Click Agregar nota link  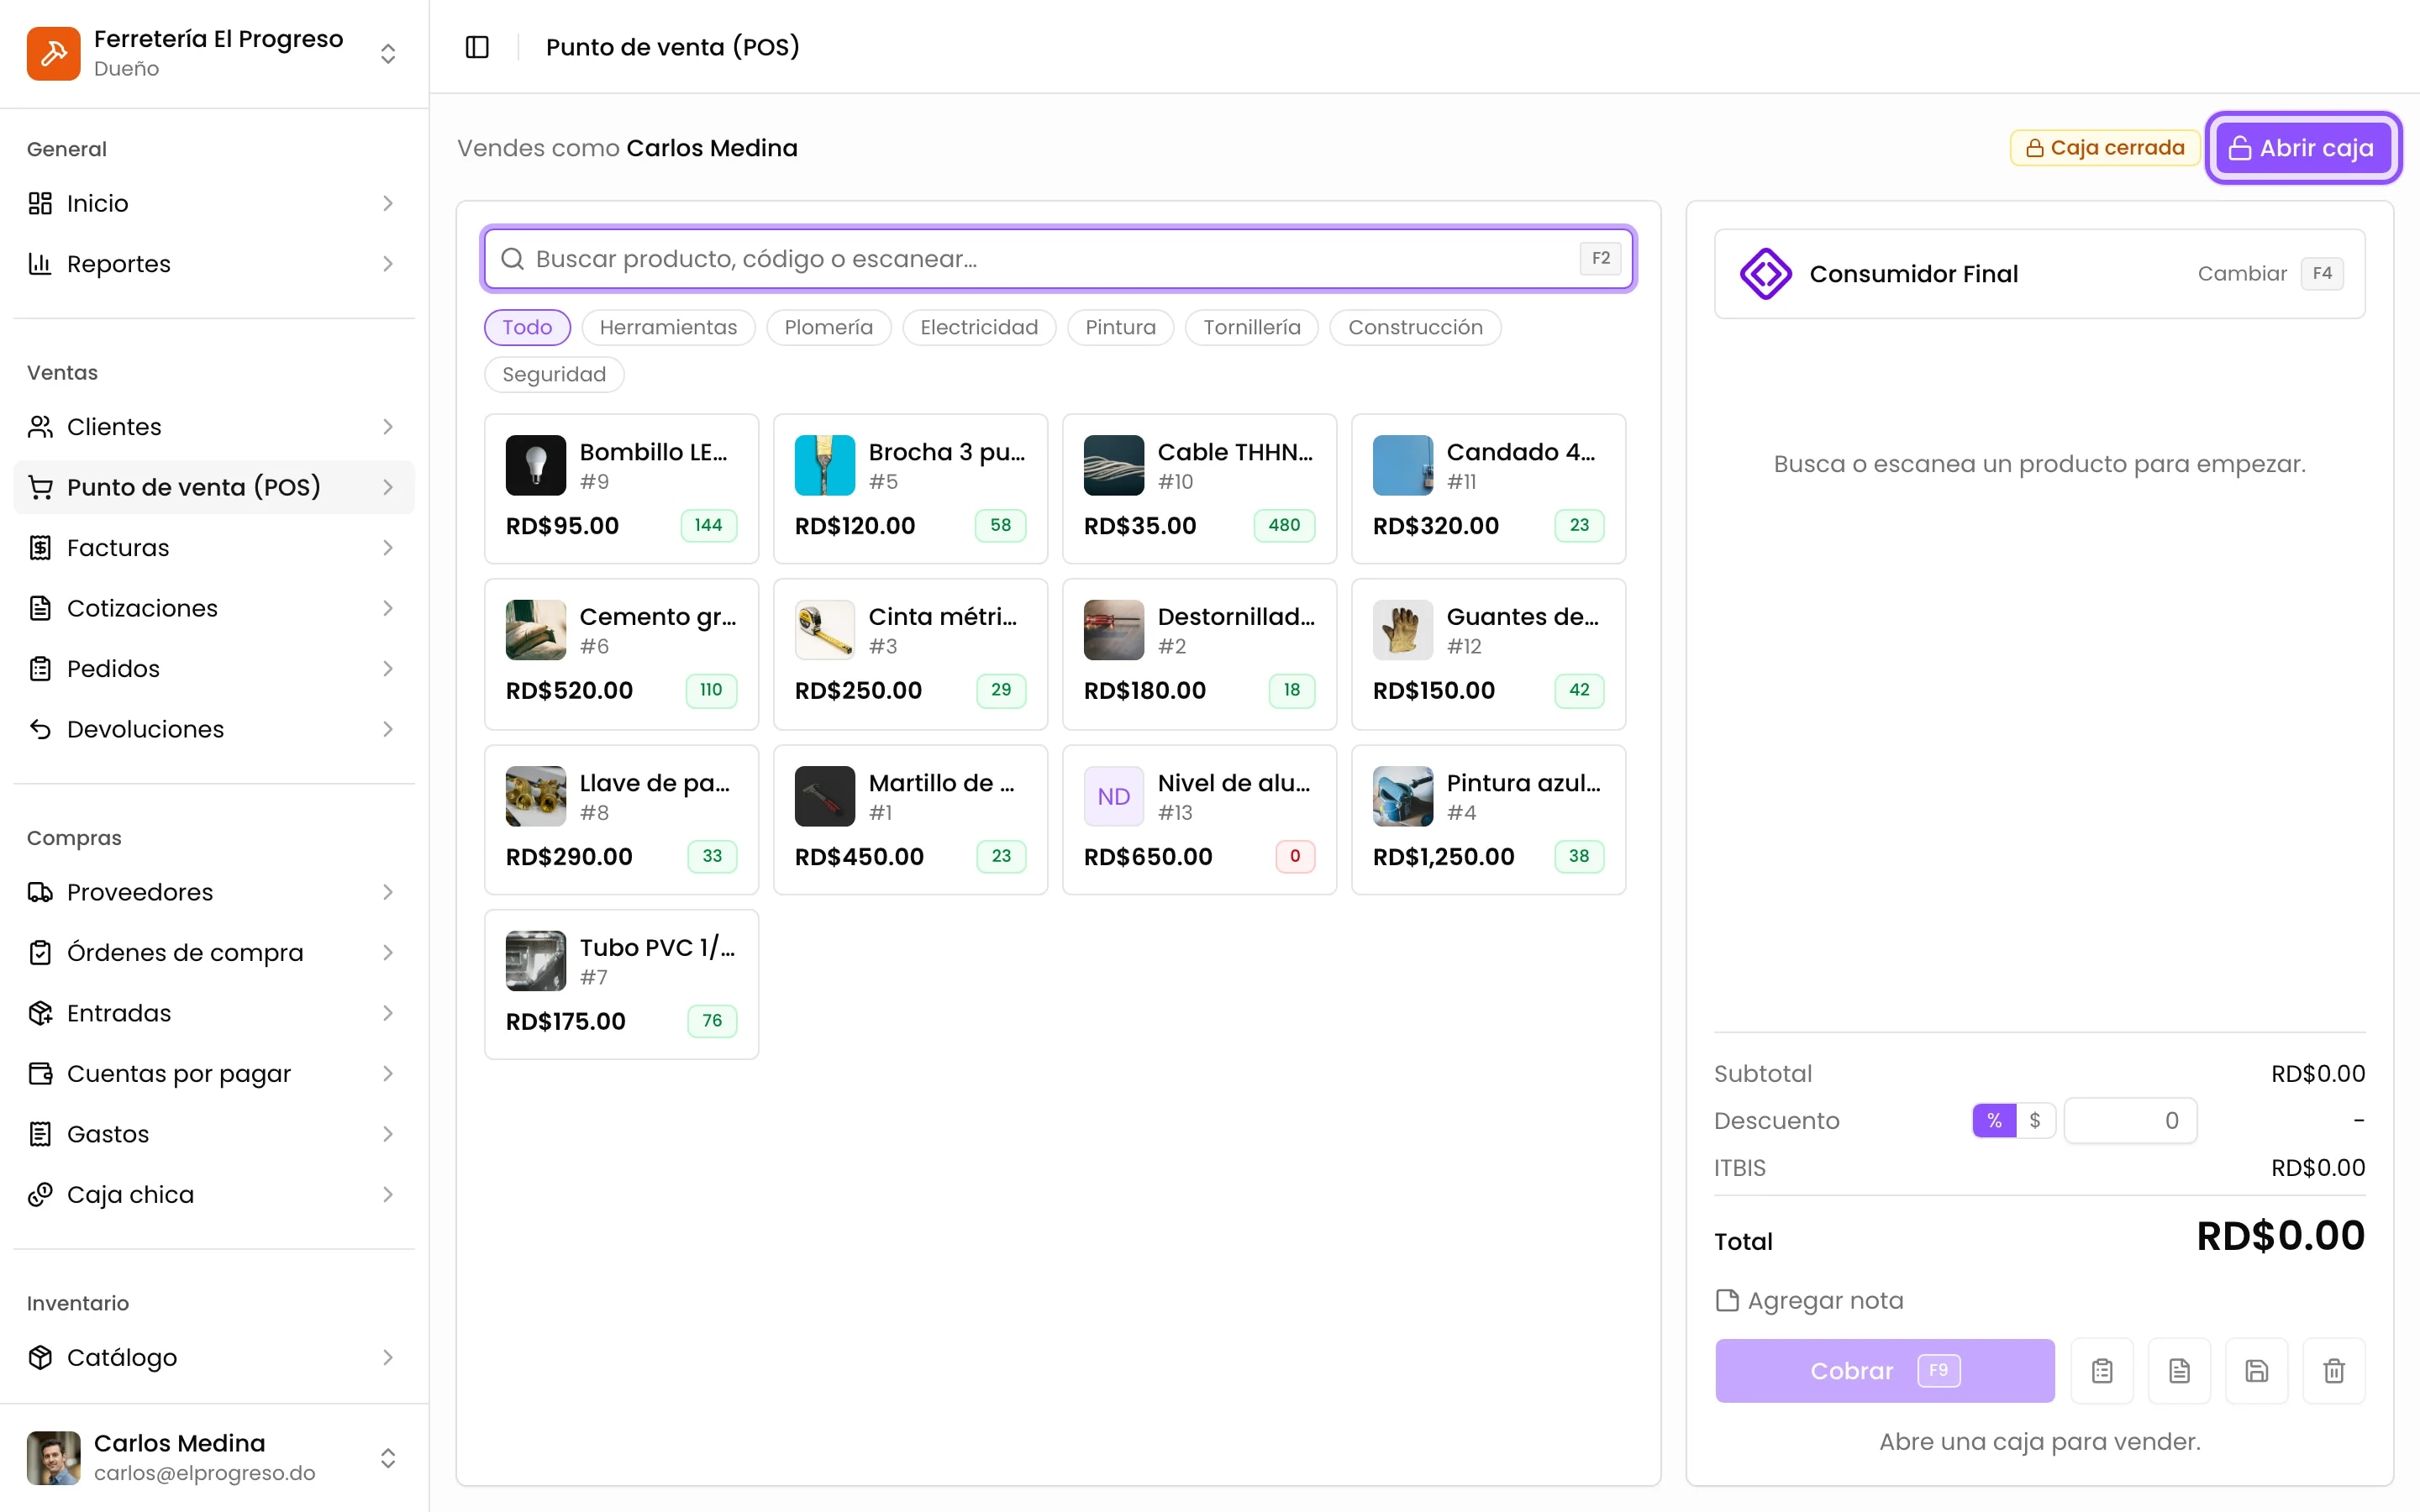pos(1809,1301)
